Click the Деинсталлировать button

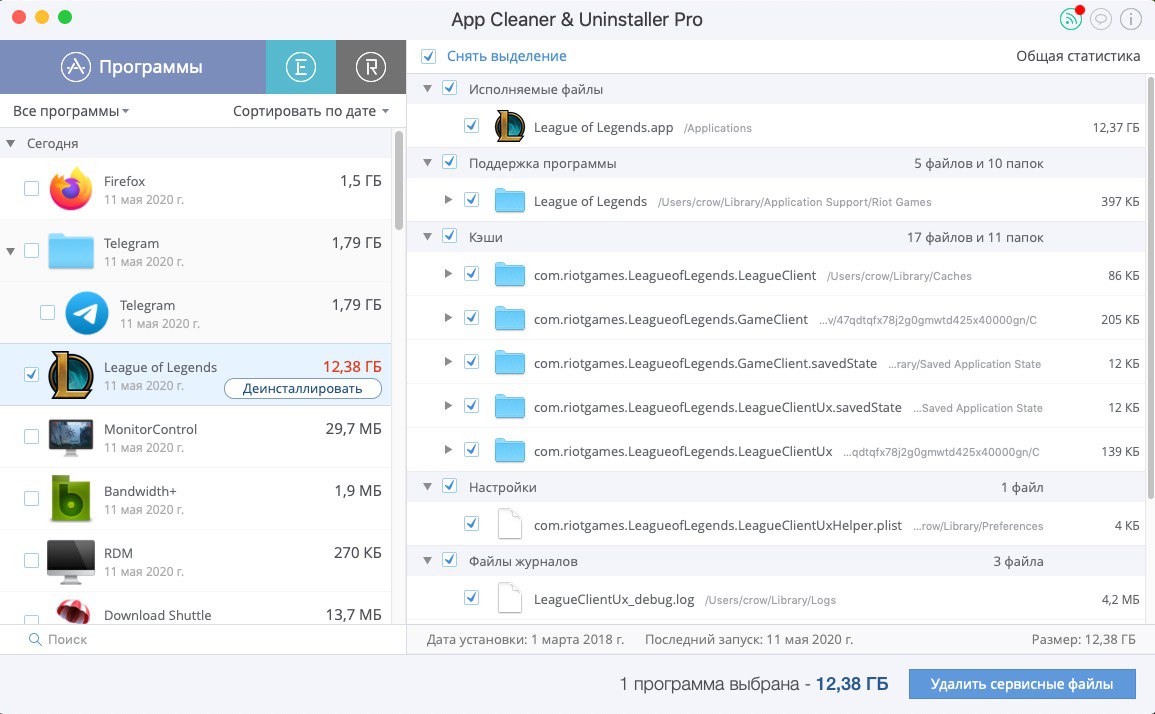click(303, 388)
